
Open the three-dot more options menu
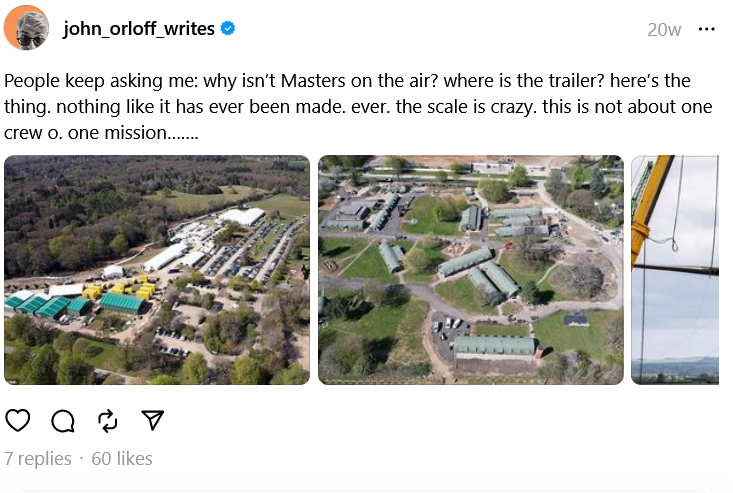(707, 29)
